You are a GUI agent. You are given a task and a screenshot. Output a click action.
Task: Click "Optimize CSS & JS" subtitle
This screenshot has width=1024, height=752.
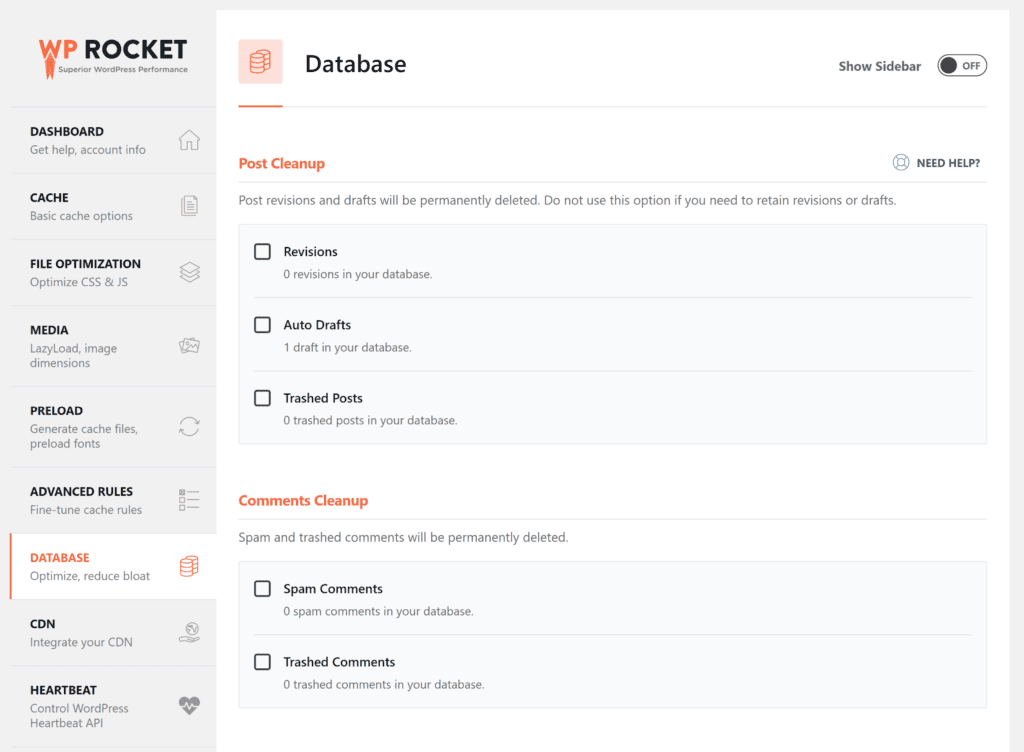point(78,282)
